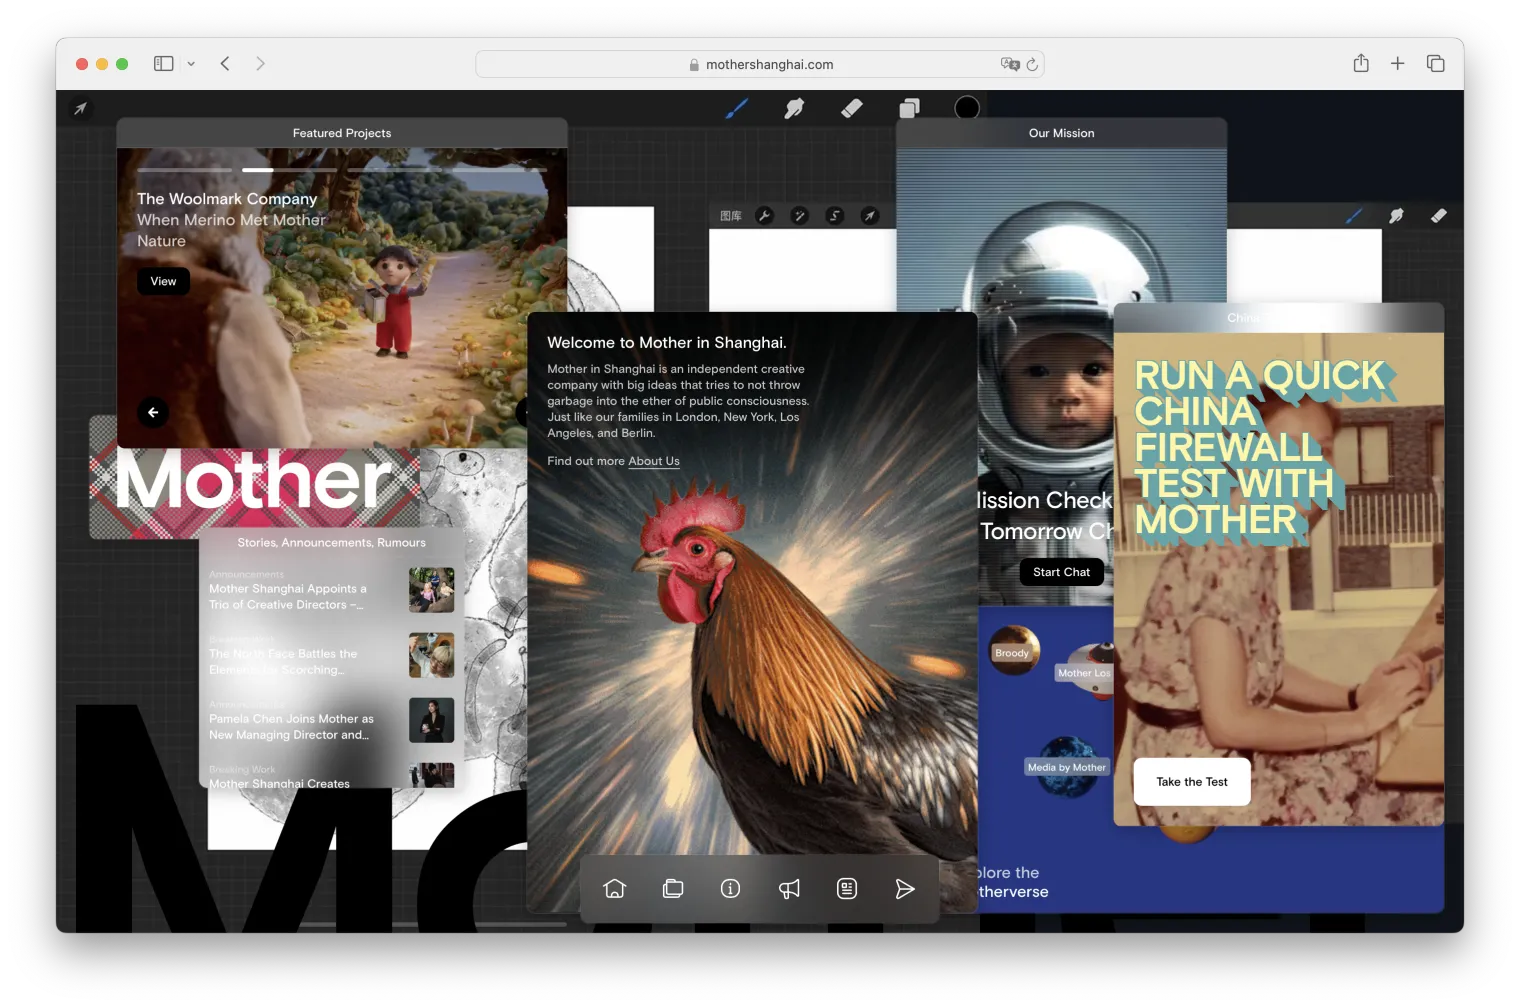Click the news list icon in the bottom dock
1520x1007 pixels.
coord(847,889)
